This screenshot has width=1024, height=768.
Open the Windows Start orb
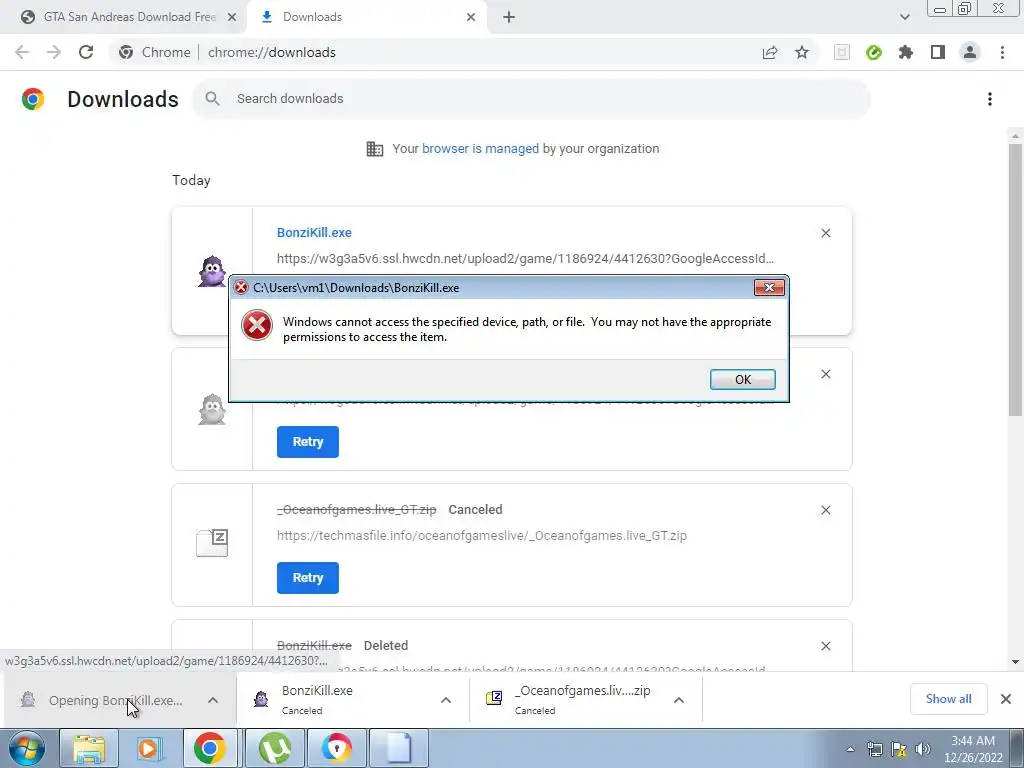(x=27, y=748)
